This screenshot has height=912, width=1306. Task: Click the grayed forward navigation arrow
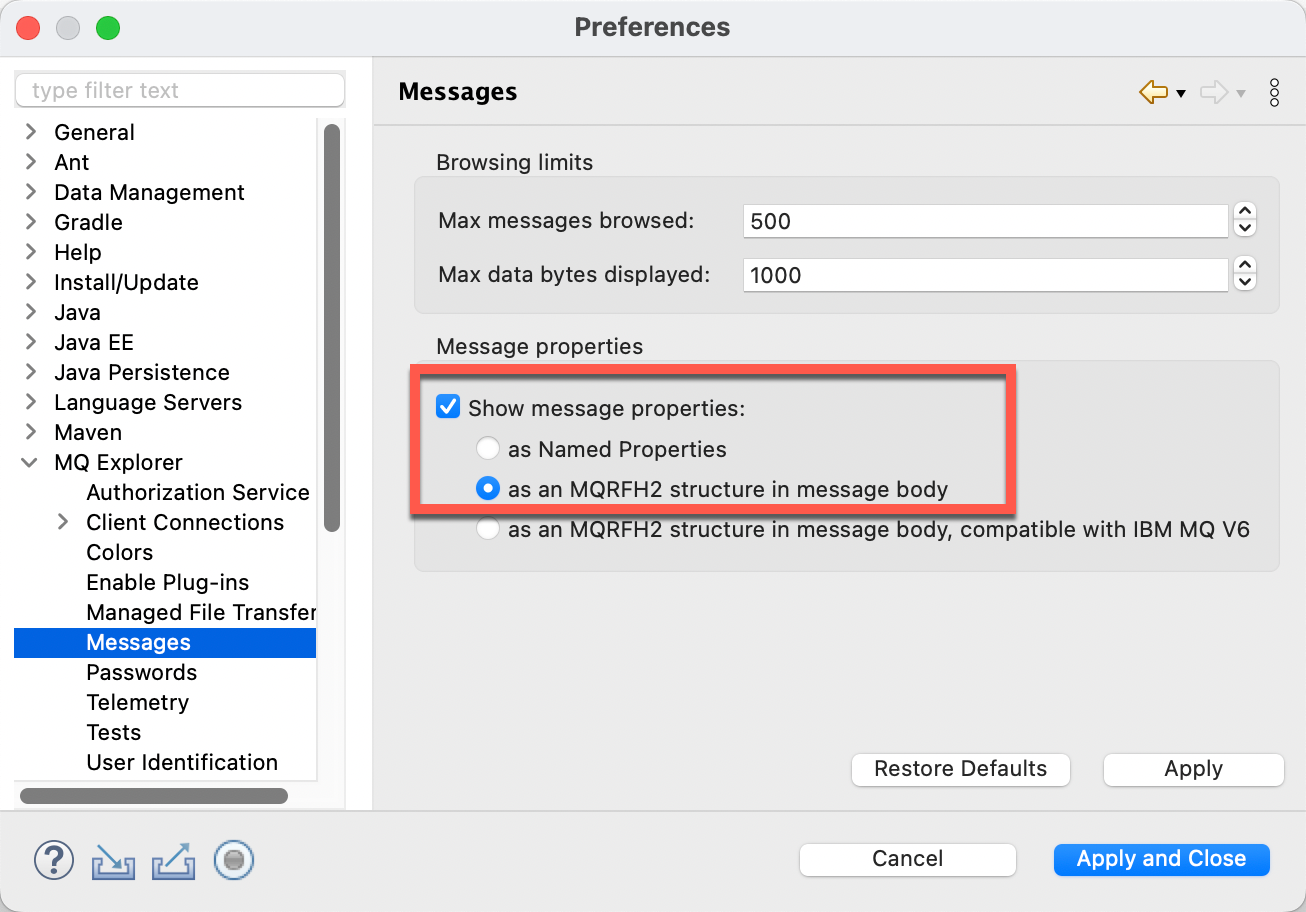tap(1215, 91)
